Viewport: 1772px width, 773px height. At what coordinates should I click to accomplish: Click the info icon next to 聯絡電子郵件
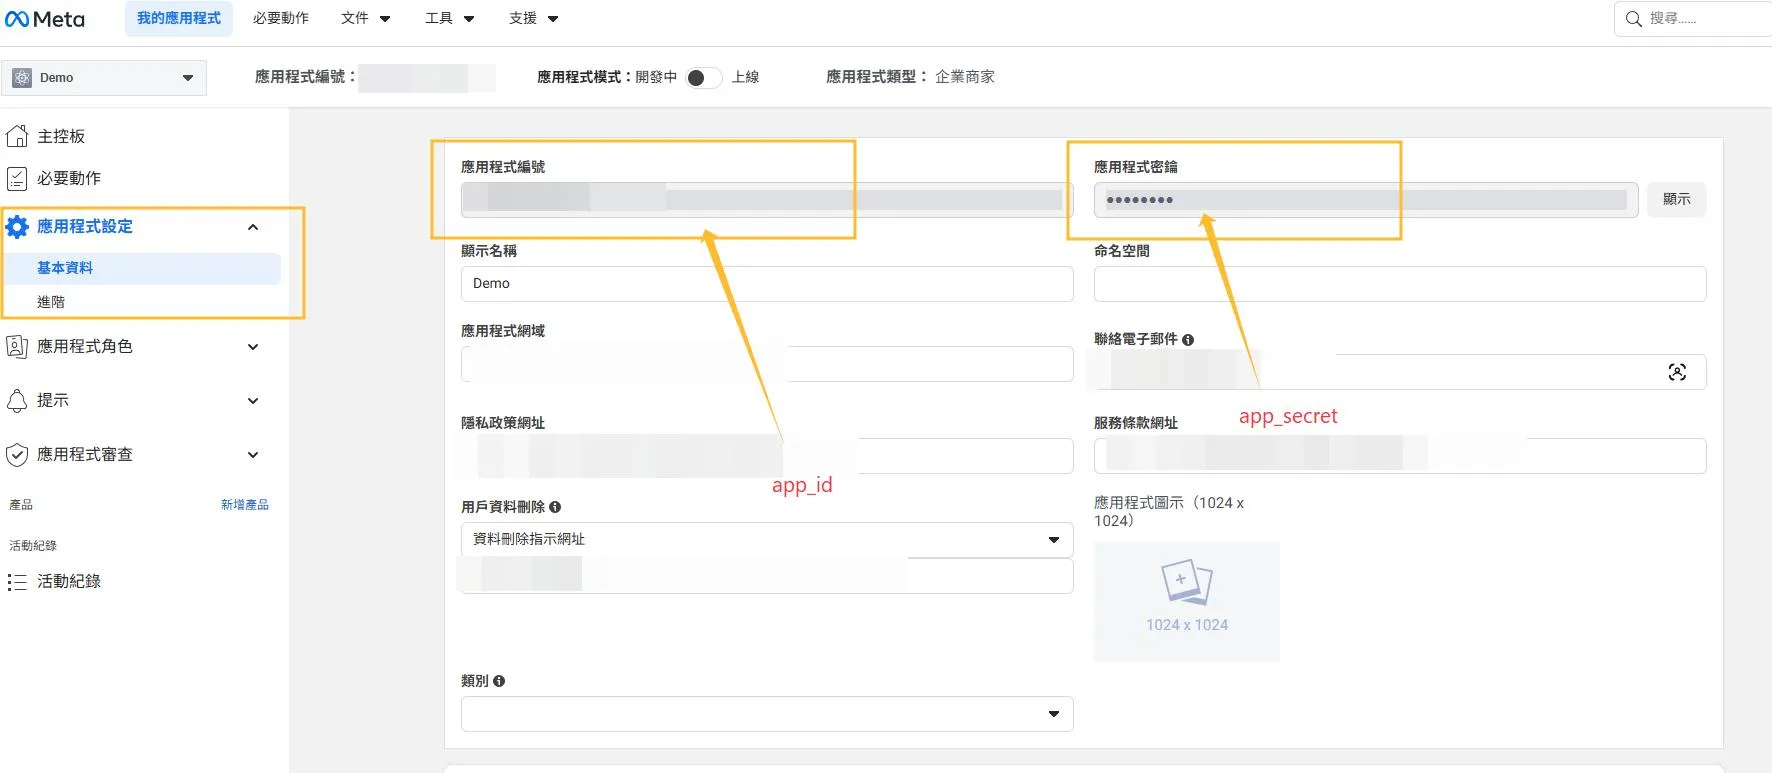1188,340
